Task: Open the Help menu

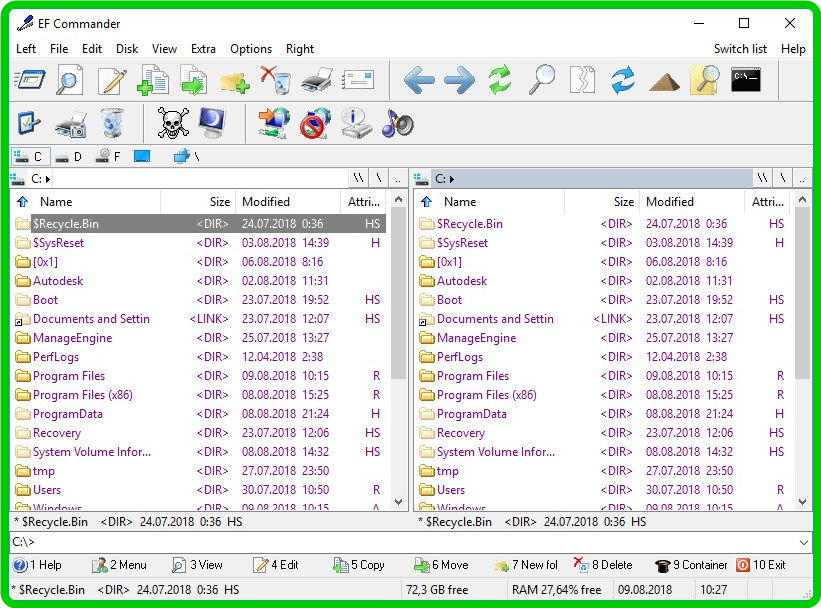Action: 793,49
